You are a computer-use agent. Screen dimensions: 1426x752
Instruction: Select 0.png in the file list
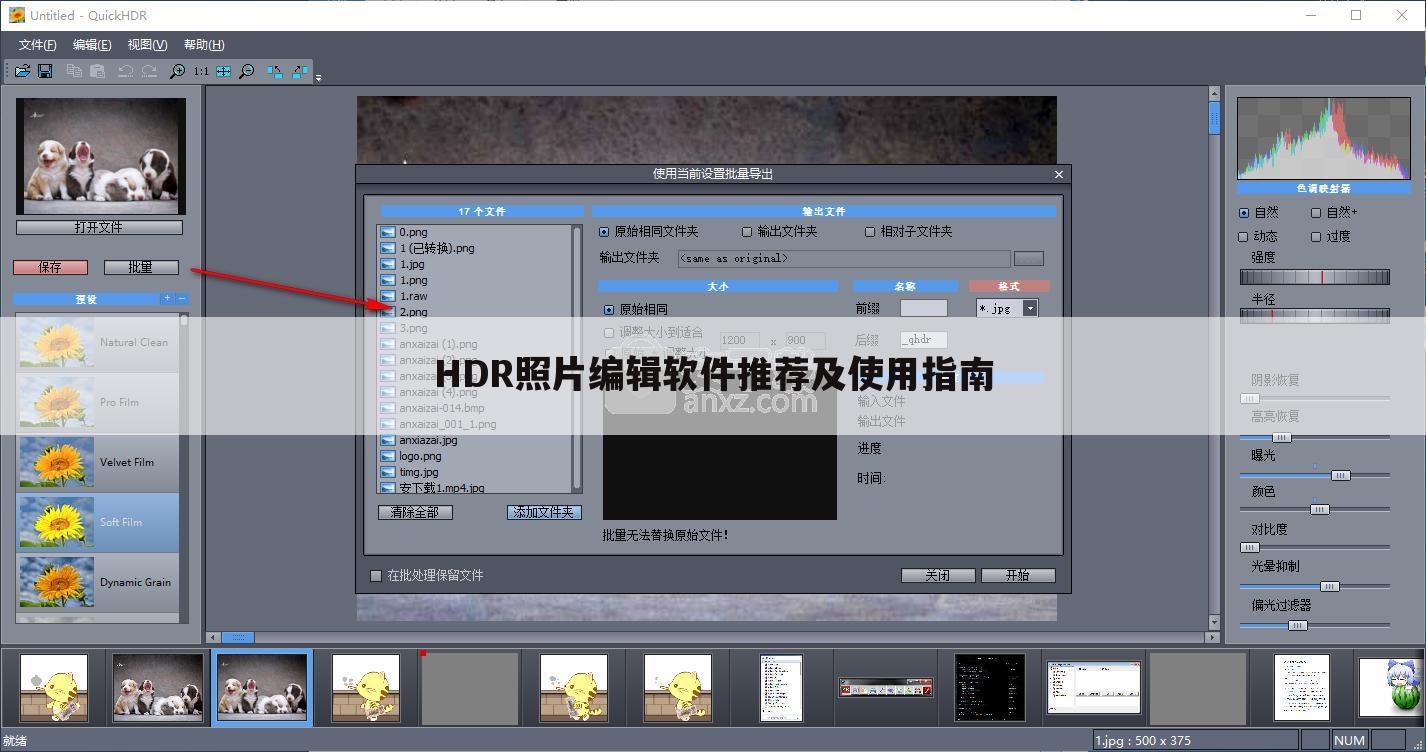(x=413, y=232)
